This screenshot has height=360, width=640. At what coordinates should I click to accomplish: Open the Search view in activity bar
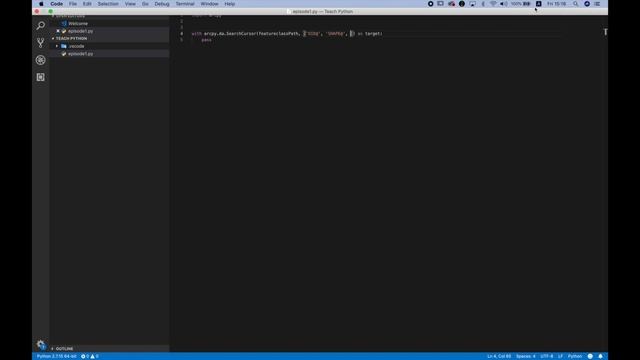click(x=40, y=26)
